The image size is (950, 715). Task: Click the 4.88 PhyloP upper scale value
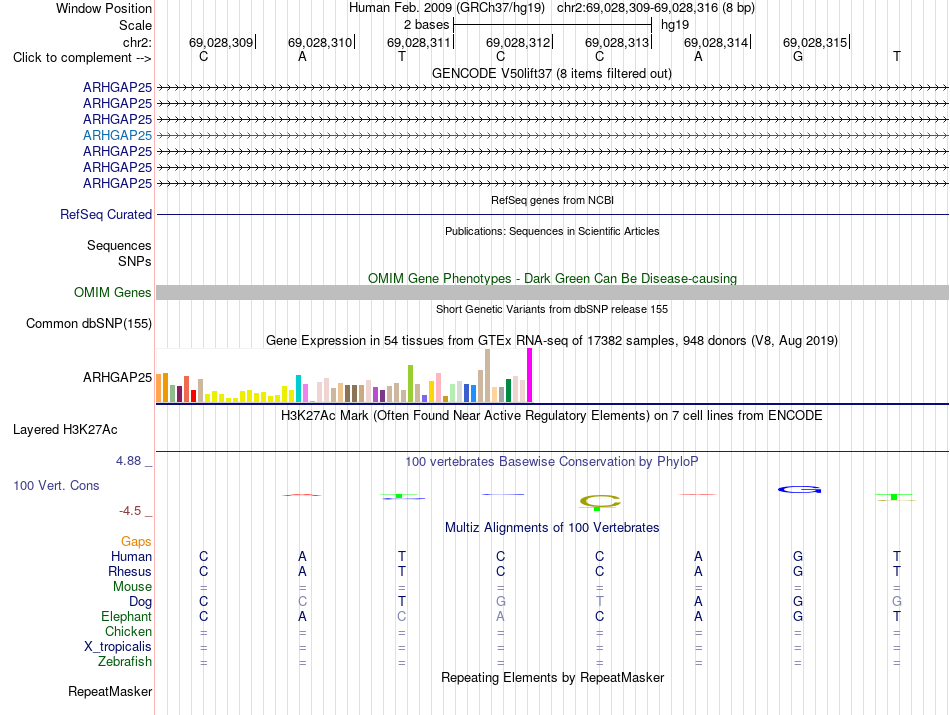click(x=128, y=461)
